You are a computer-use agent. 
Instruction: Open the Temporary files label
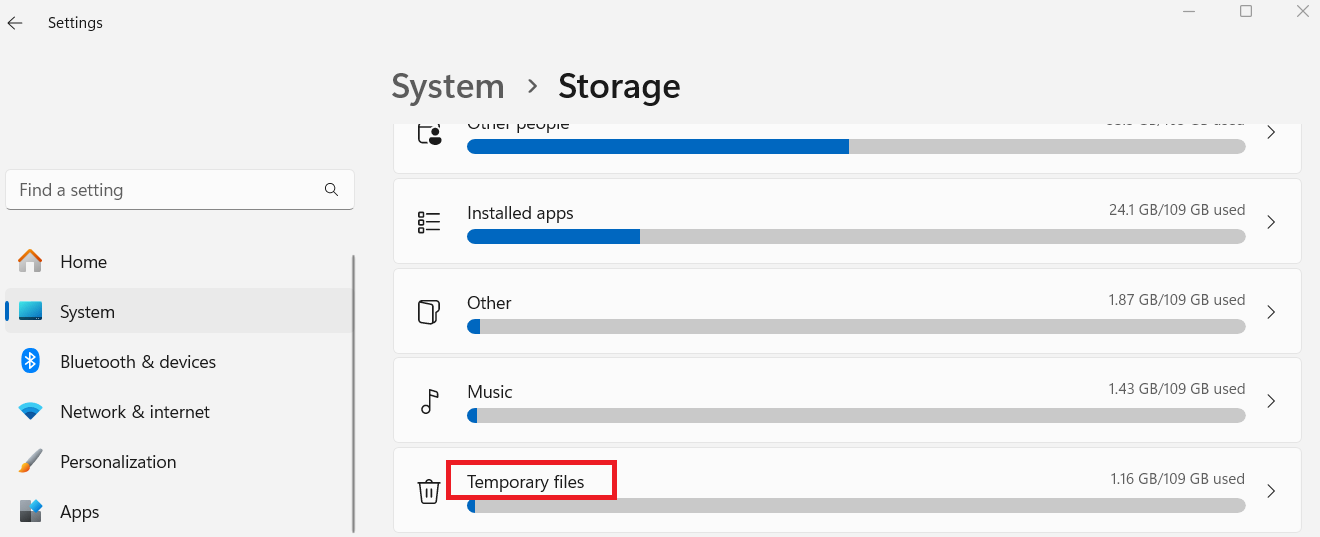[526, 482]
